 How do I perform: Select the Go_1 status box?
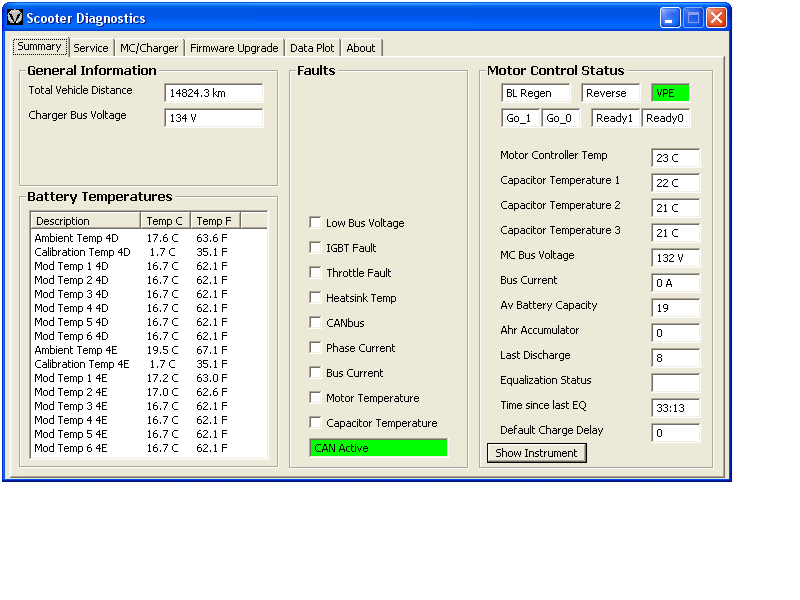point(520,118)
